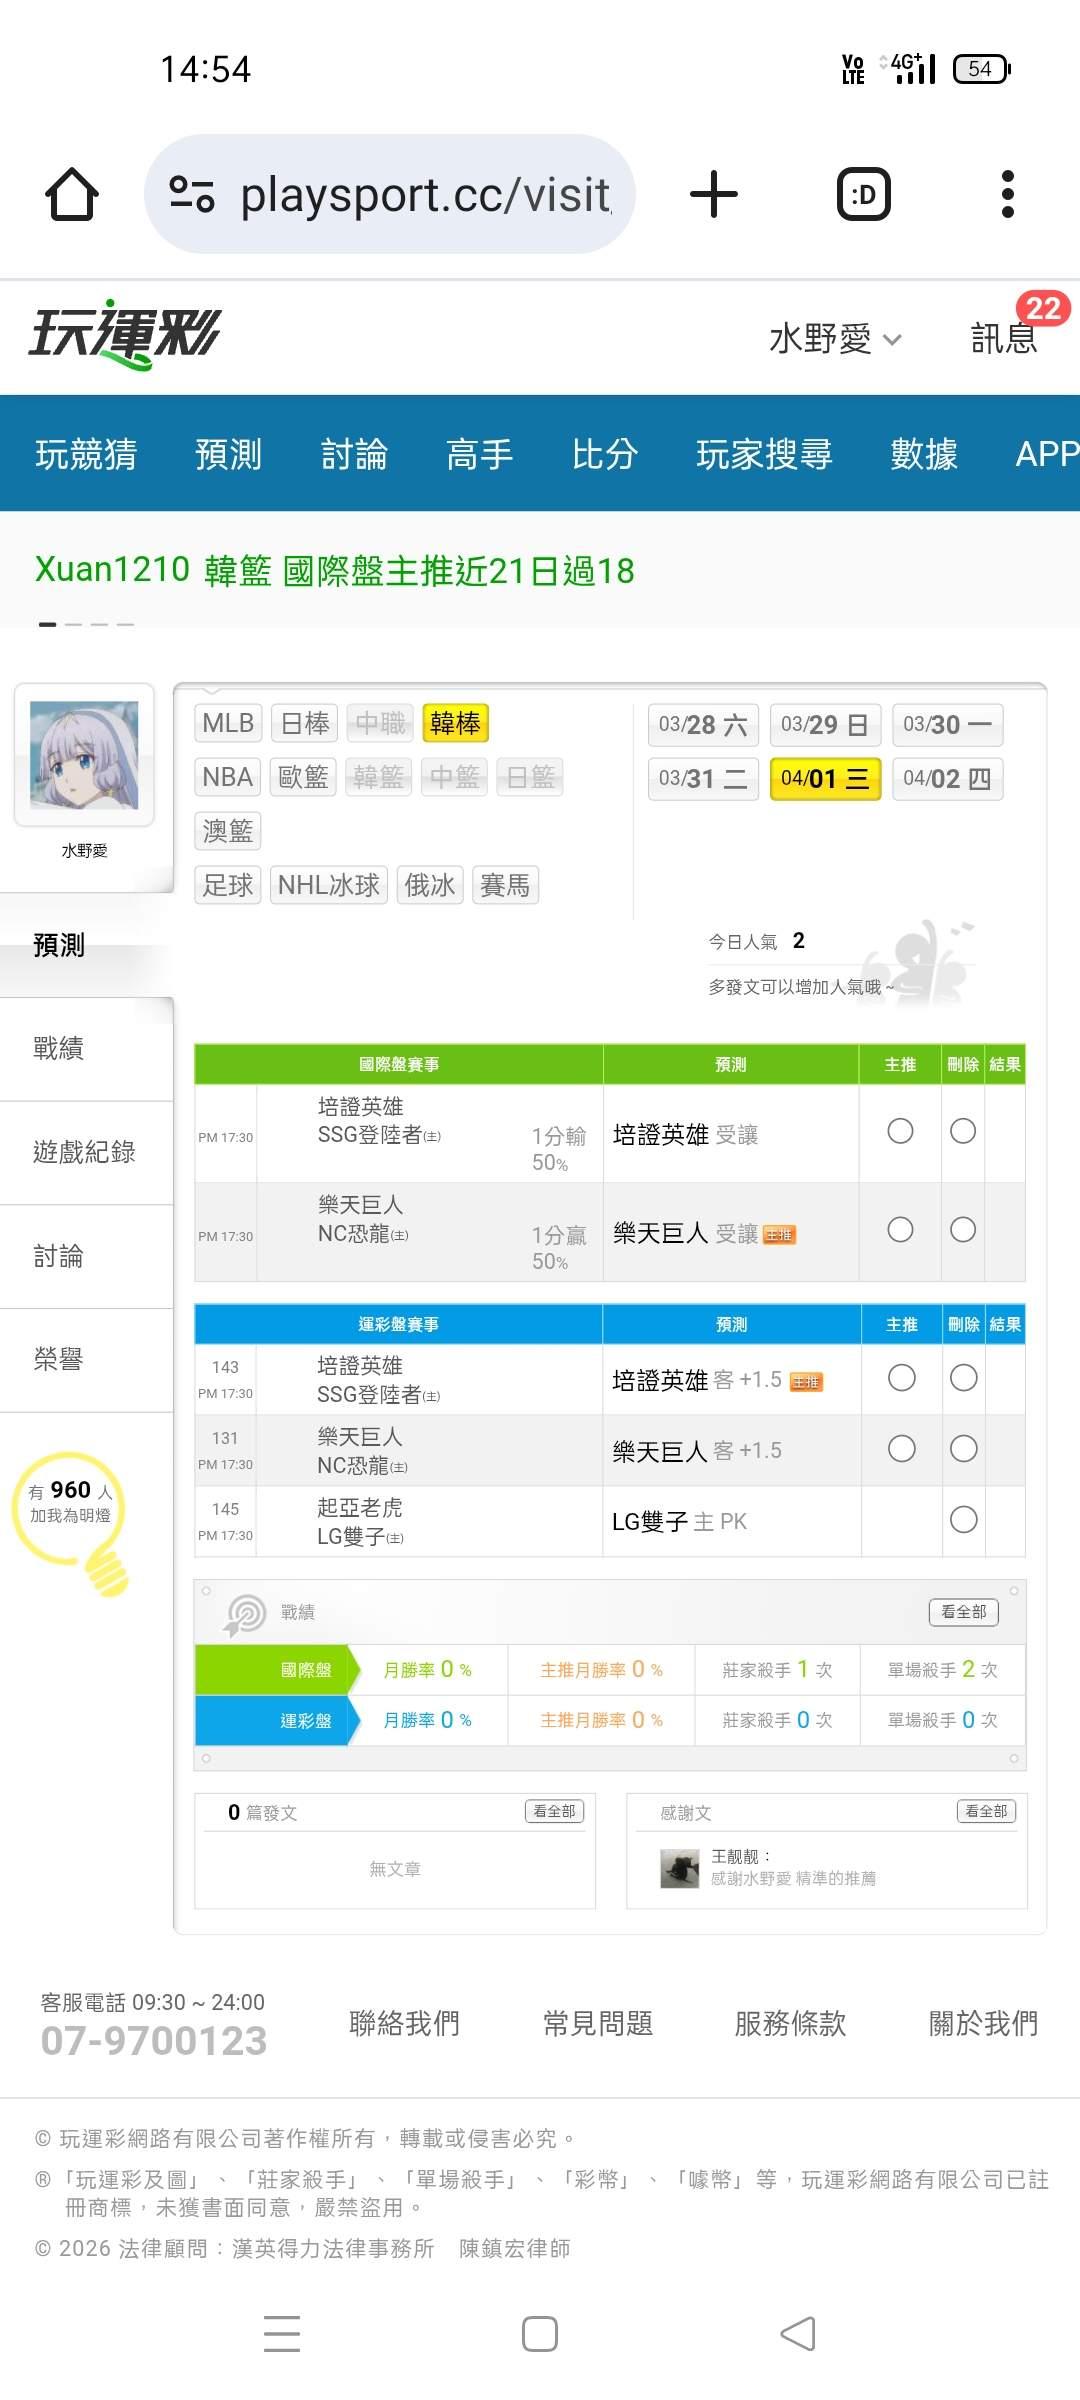The height and width of the screenshot is (2400, 1080).
Task: Select the 俄冰 league button
Action: click(x=430, y=885)
